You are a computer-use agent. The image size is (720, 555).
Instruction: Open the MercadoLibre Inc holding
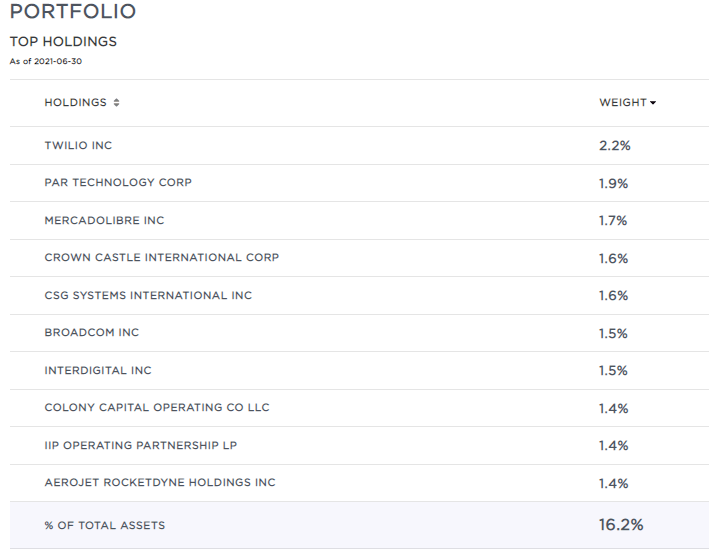pyautogui.click(x=104, y=221)
